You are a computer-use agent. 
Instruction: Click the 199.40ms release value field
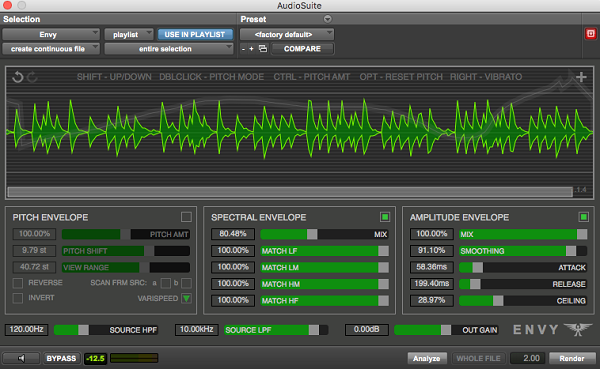pyautogui.click(x=431, y=284)
